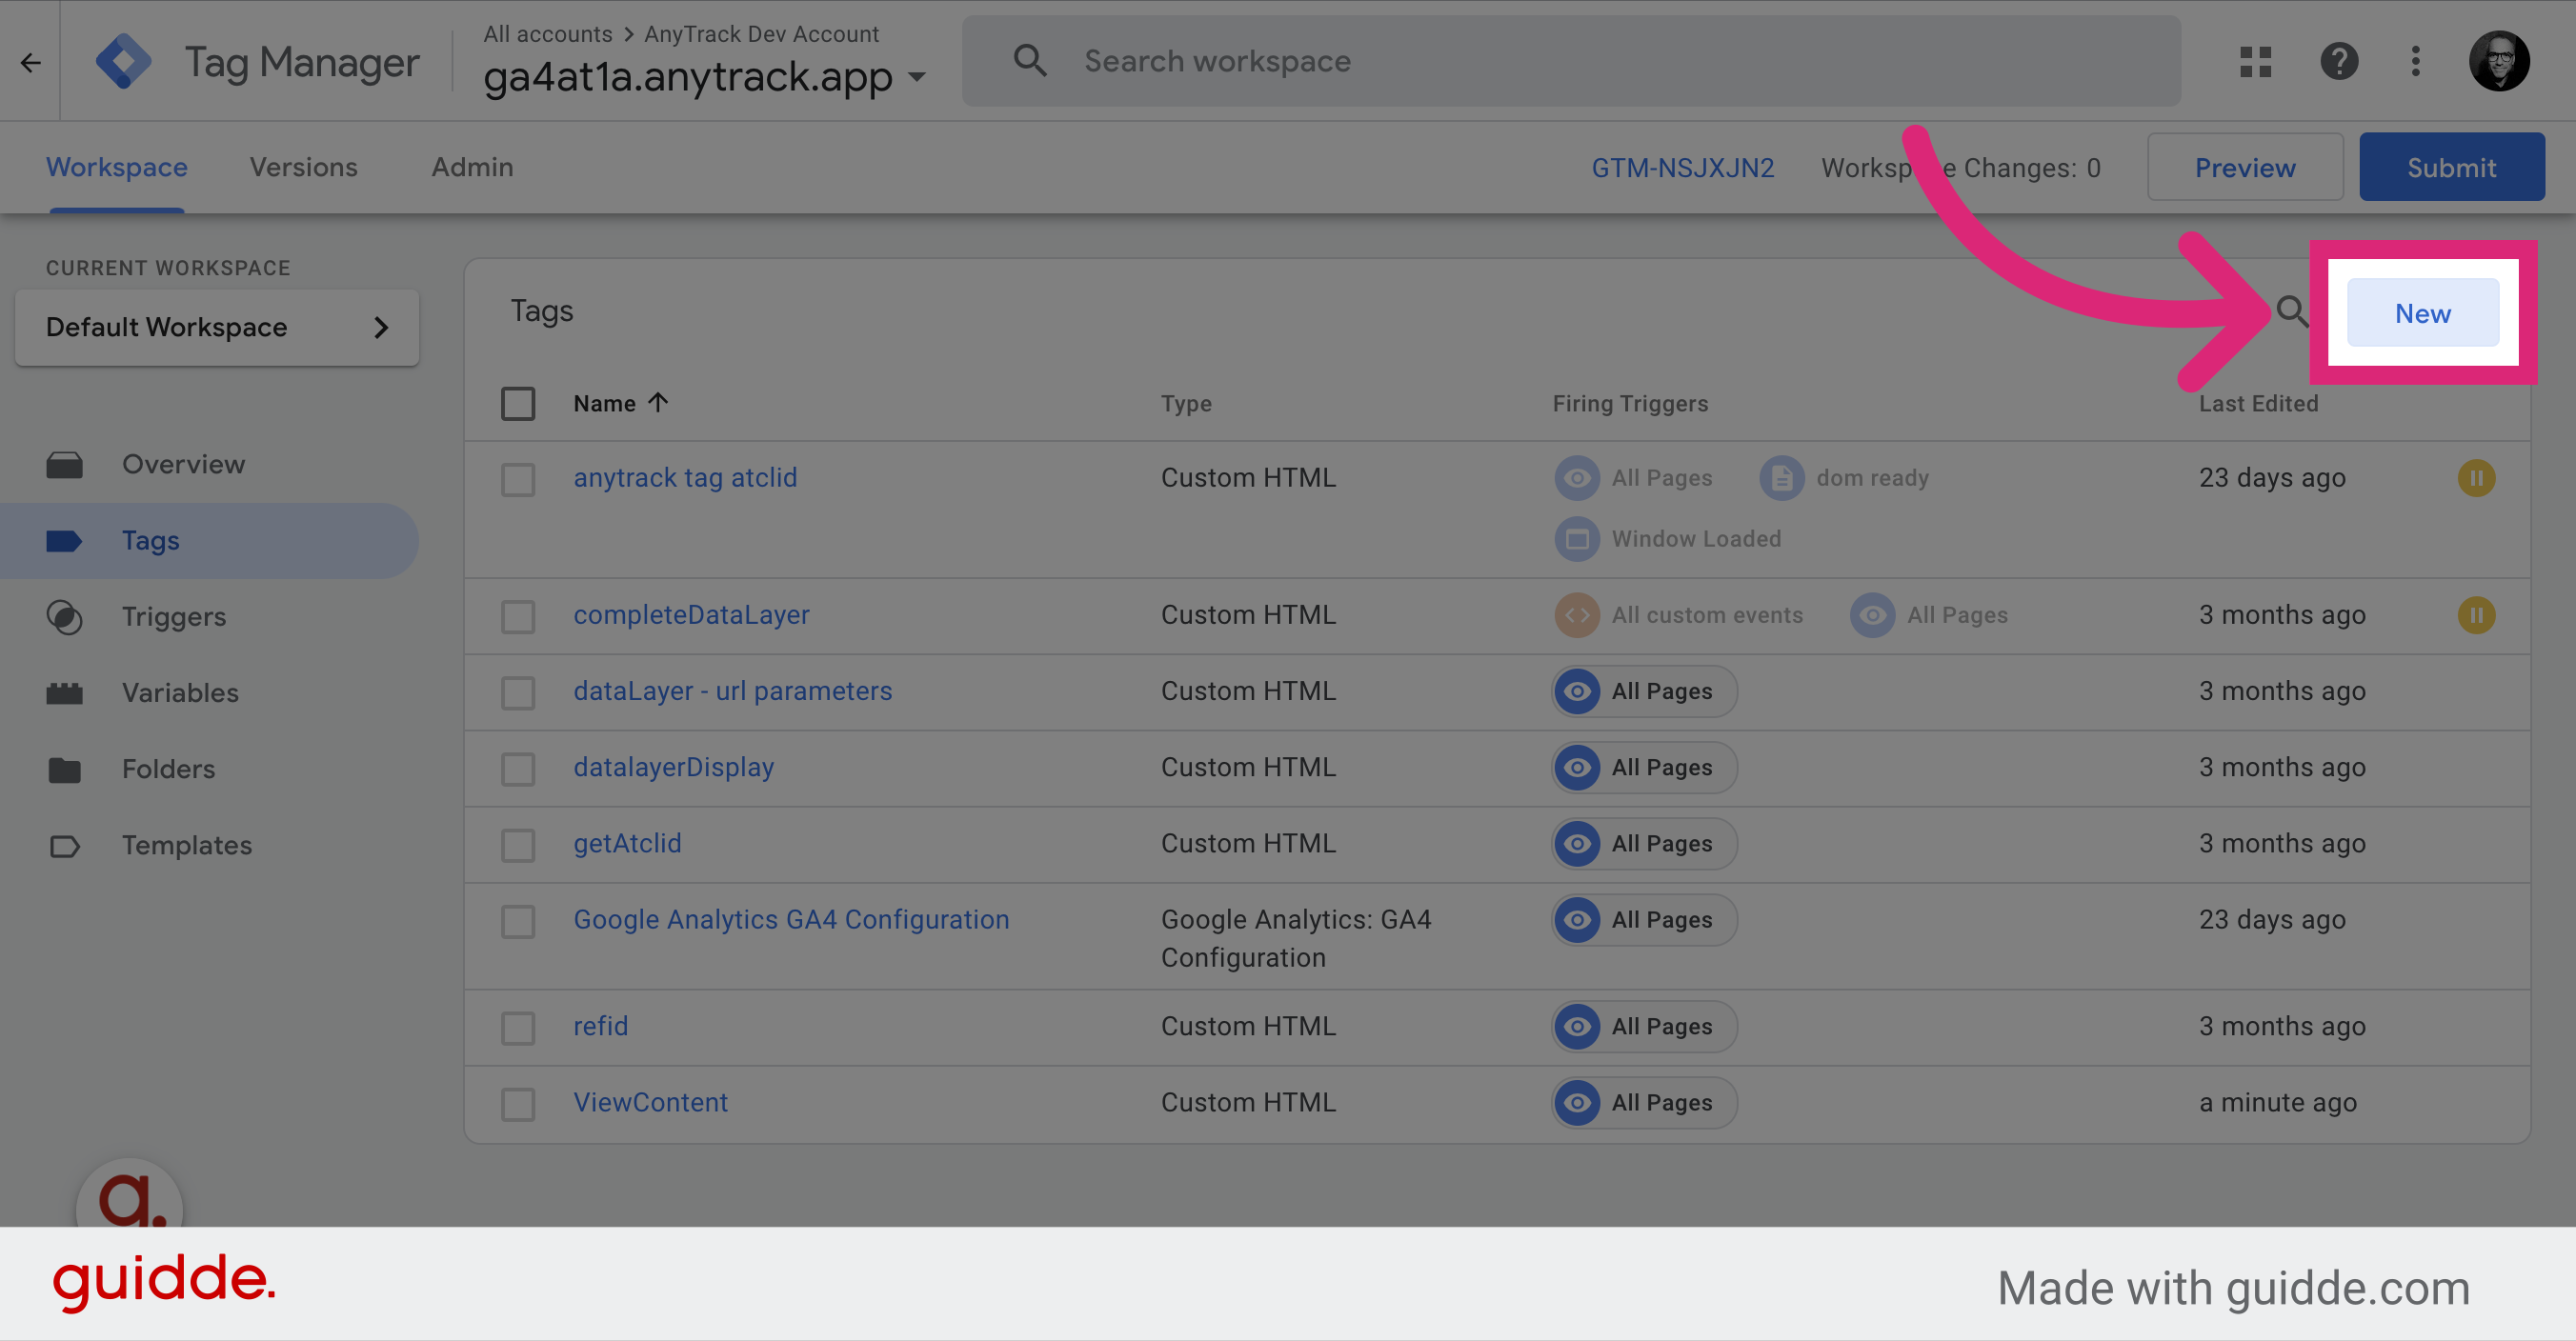Open Tags in the sidebar

[209, 541]
